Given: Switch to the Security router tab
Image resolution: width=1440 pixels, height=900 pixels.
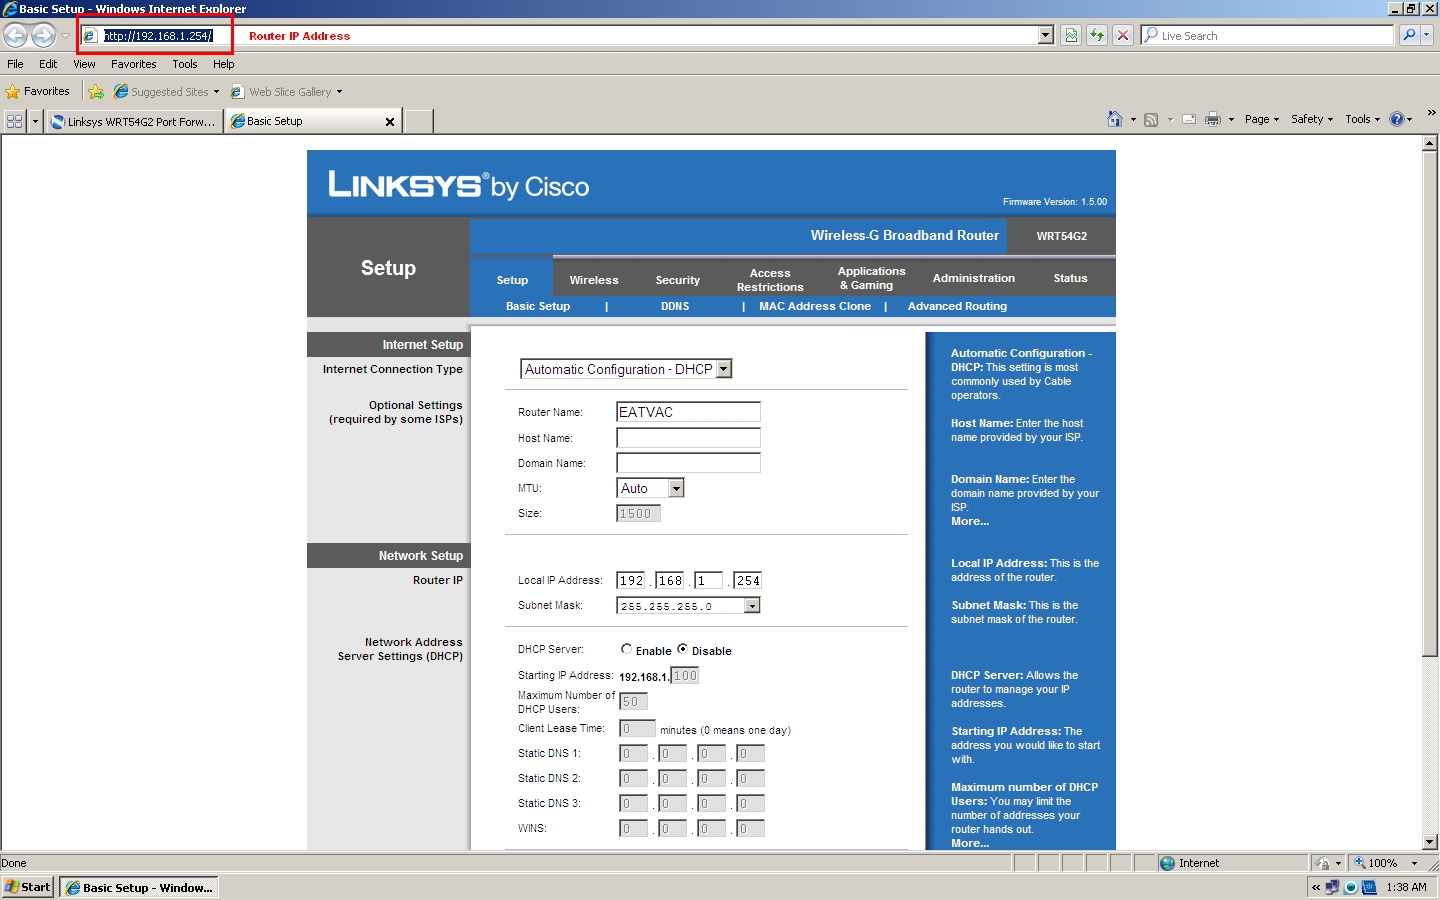Looking at the screenshot, I should tap(678, 280).
